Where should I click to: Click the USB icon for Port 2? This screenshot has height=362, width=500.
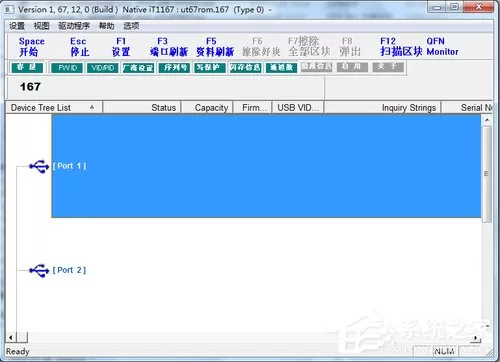coord(39,270)
